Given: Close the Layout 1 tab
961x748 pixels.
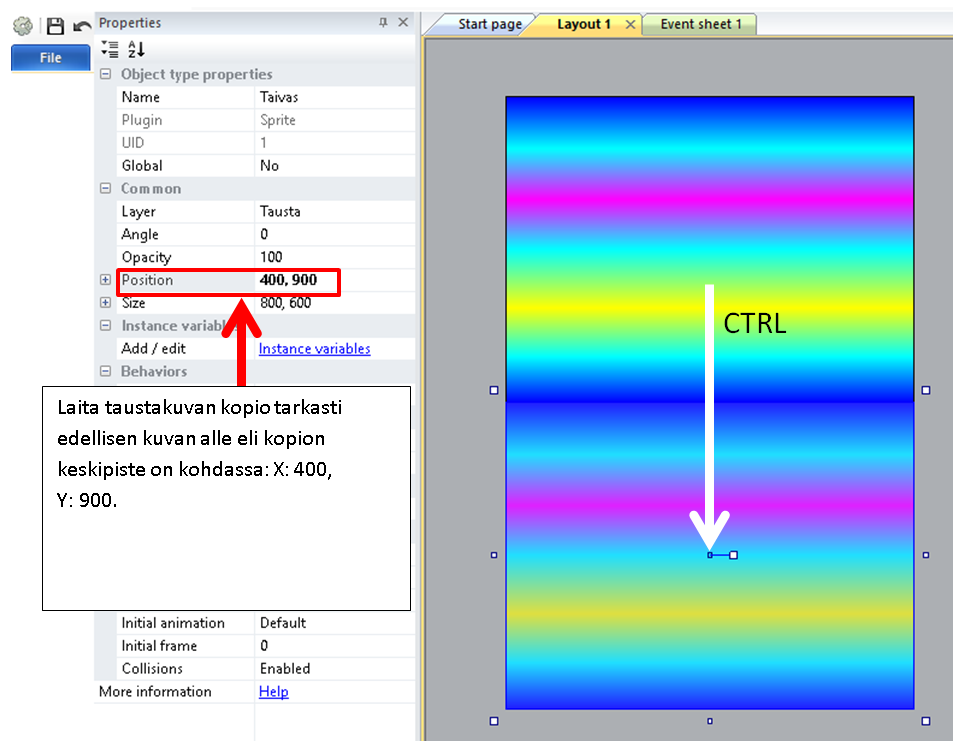Looking at the screenshot, I should (x=630, y=24).
